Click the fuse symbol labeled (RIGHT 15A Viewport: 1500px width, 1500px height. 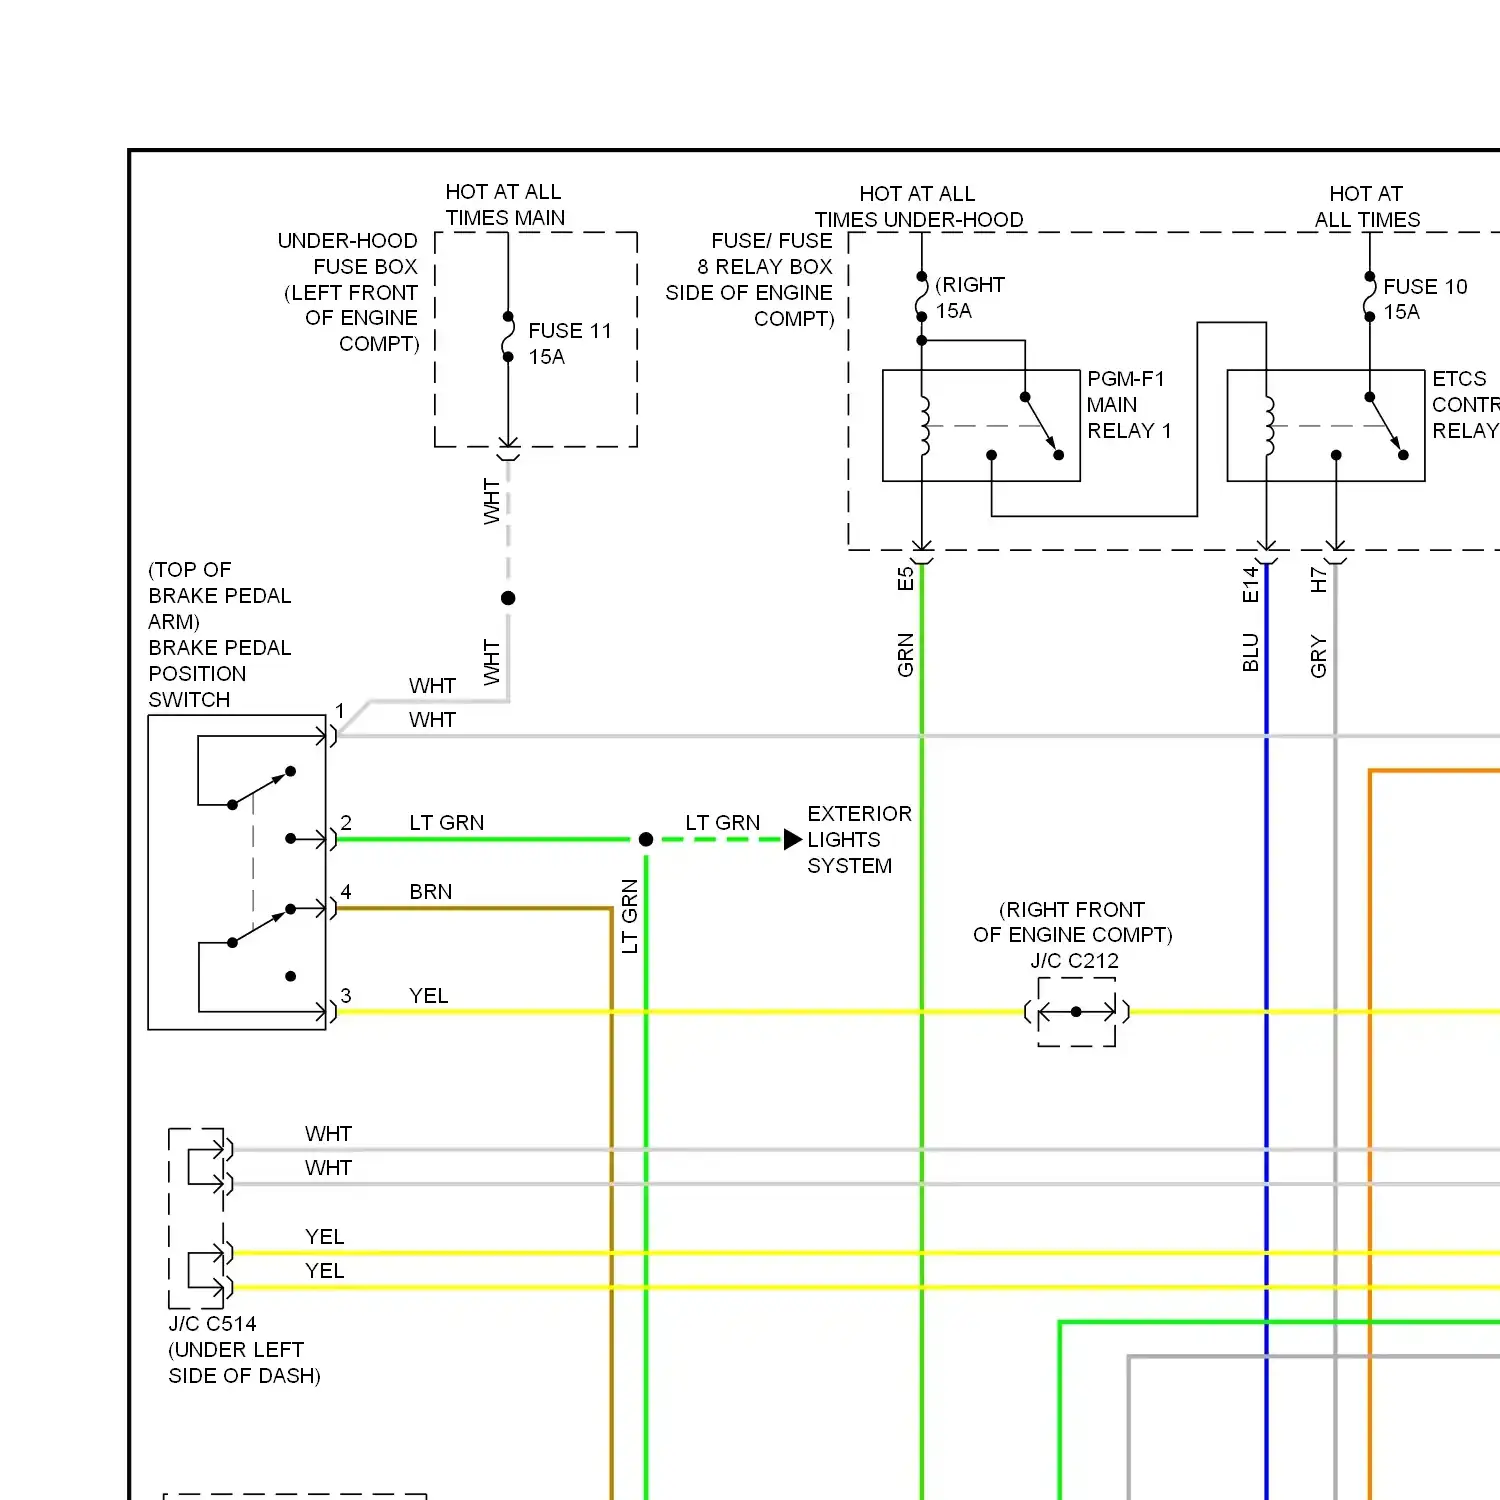coord(922,296)
